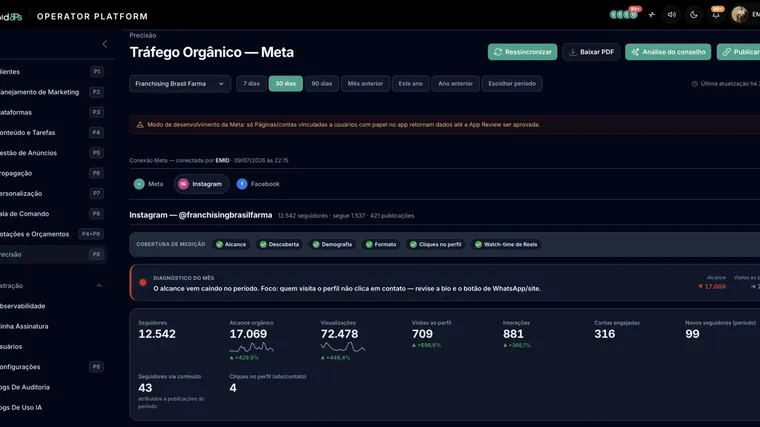Open Planejamento de Marketing in sidebar

[x=52, y=92]
